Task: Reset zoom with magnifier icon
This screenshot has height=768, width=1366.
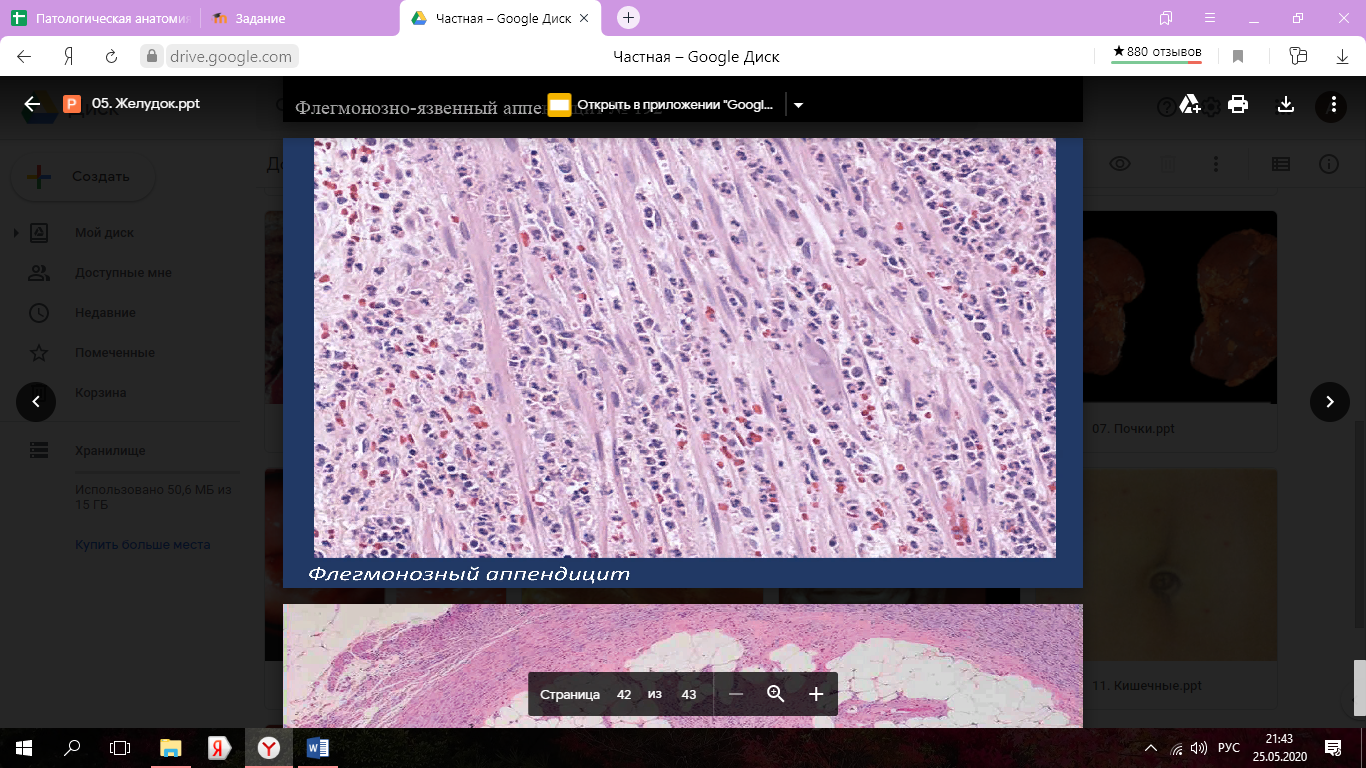Action: click(776, 694)
